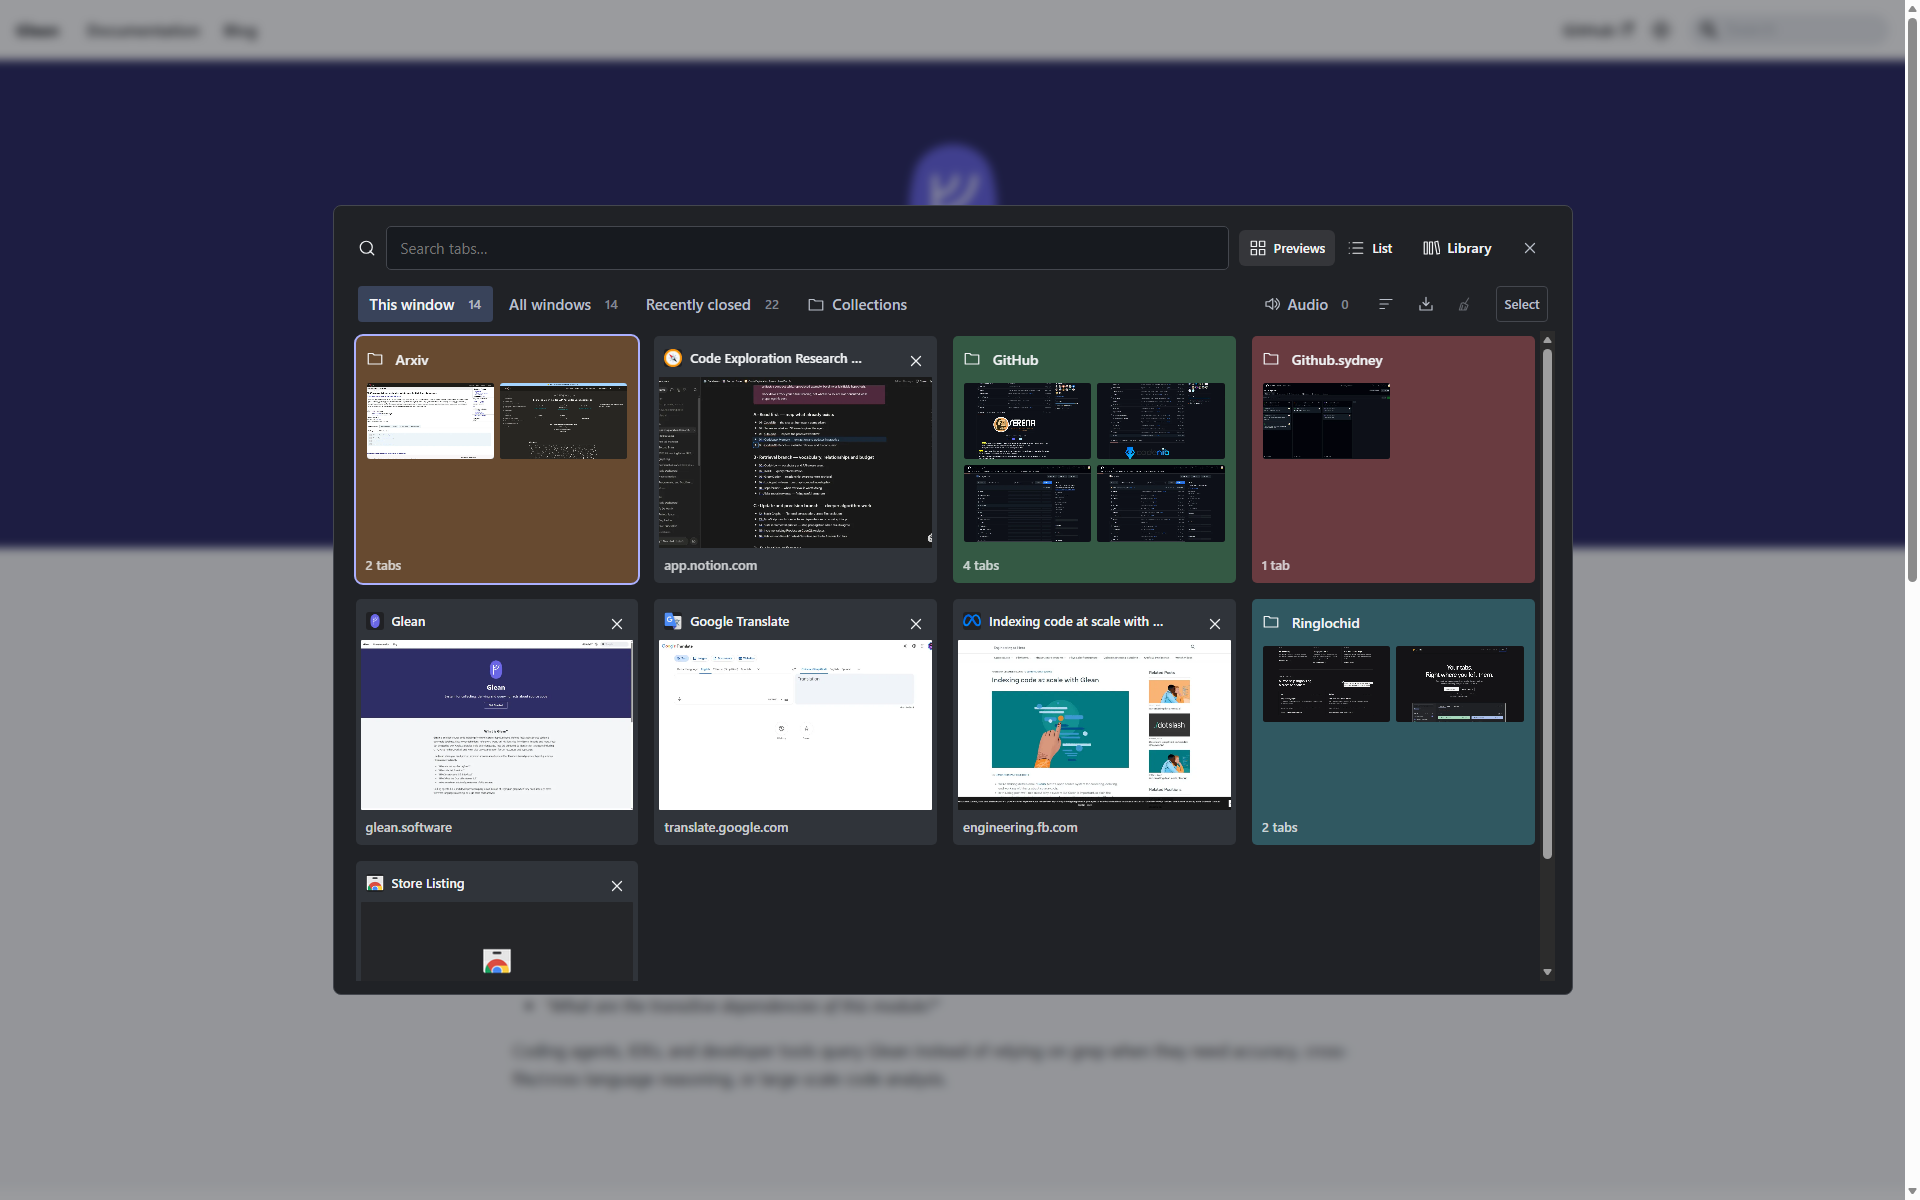Open the Ringlochid group title
Image resolution: width=1920 pixels, height=1200 pixels.
coord(1325,623)
